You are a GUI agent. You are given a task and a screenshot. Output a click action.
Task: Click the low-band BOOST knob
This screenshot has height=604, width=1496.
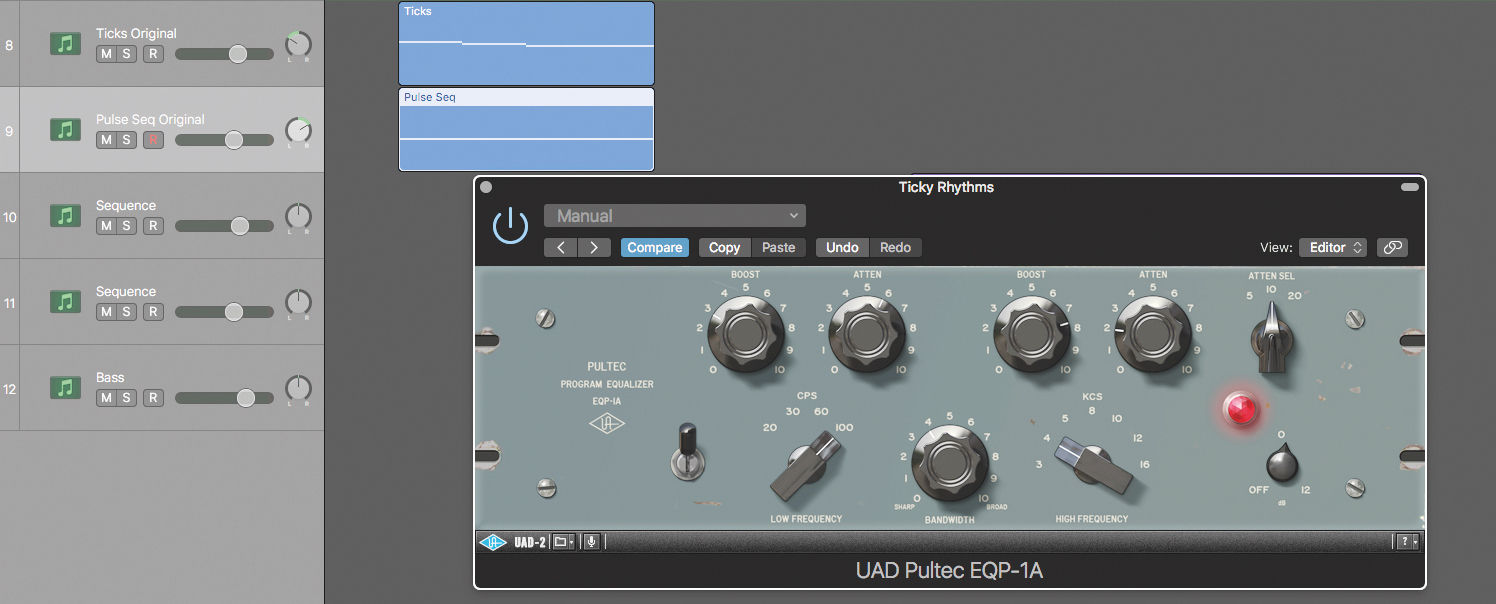(x=746, y=335)
